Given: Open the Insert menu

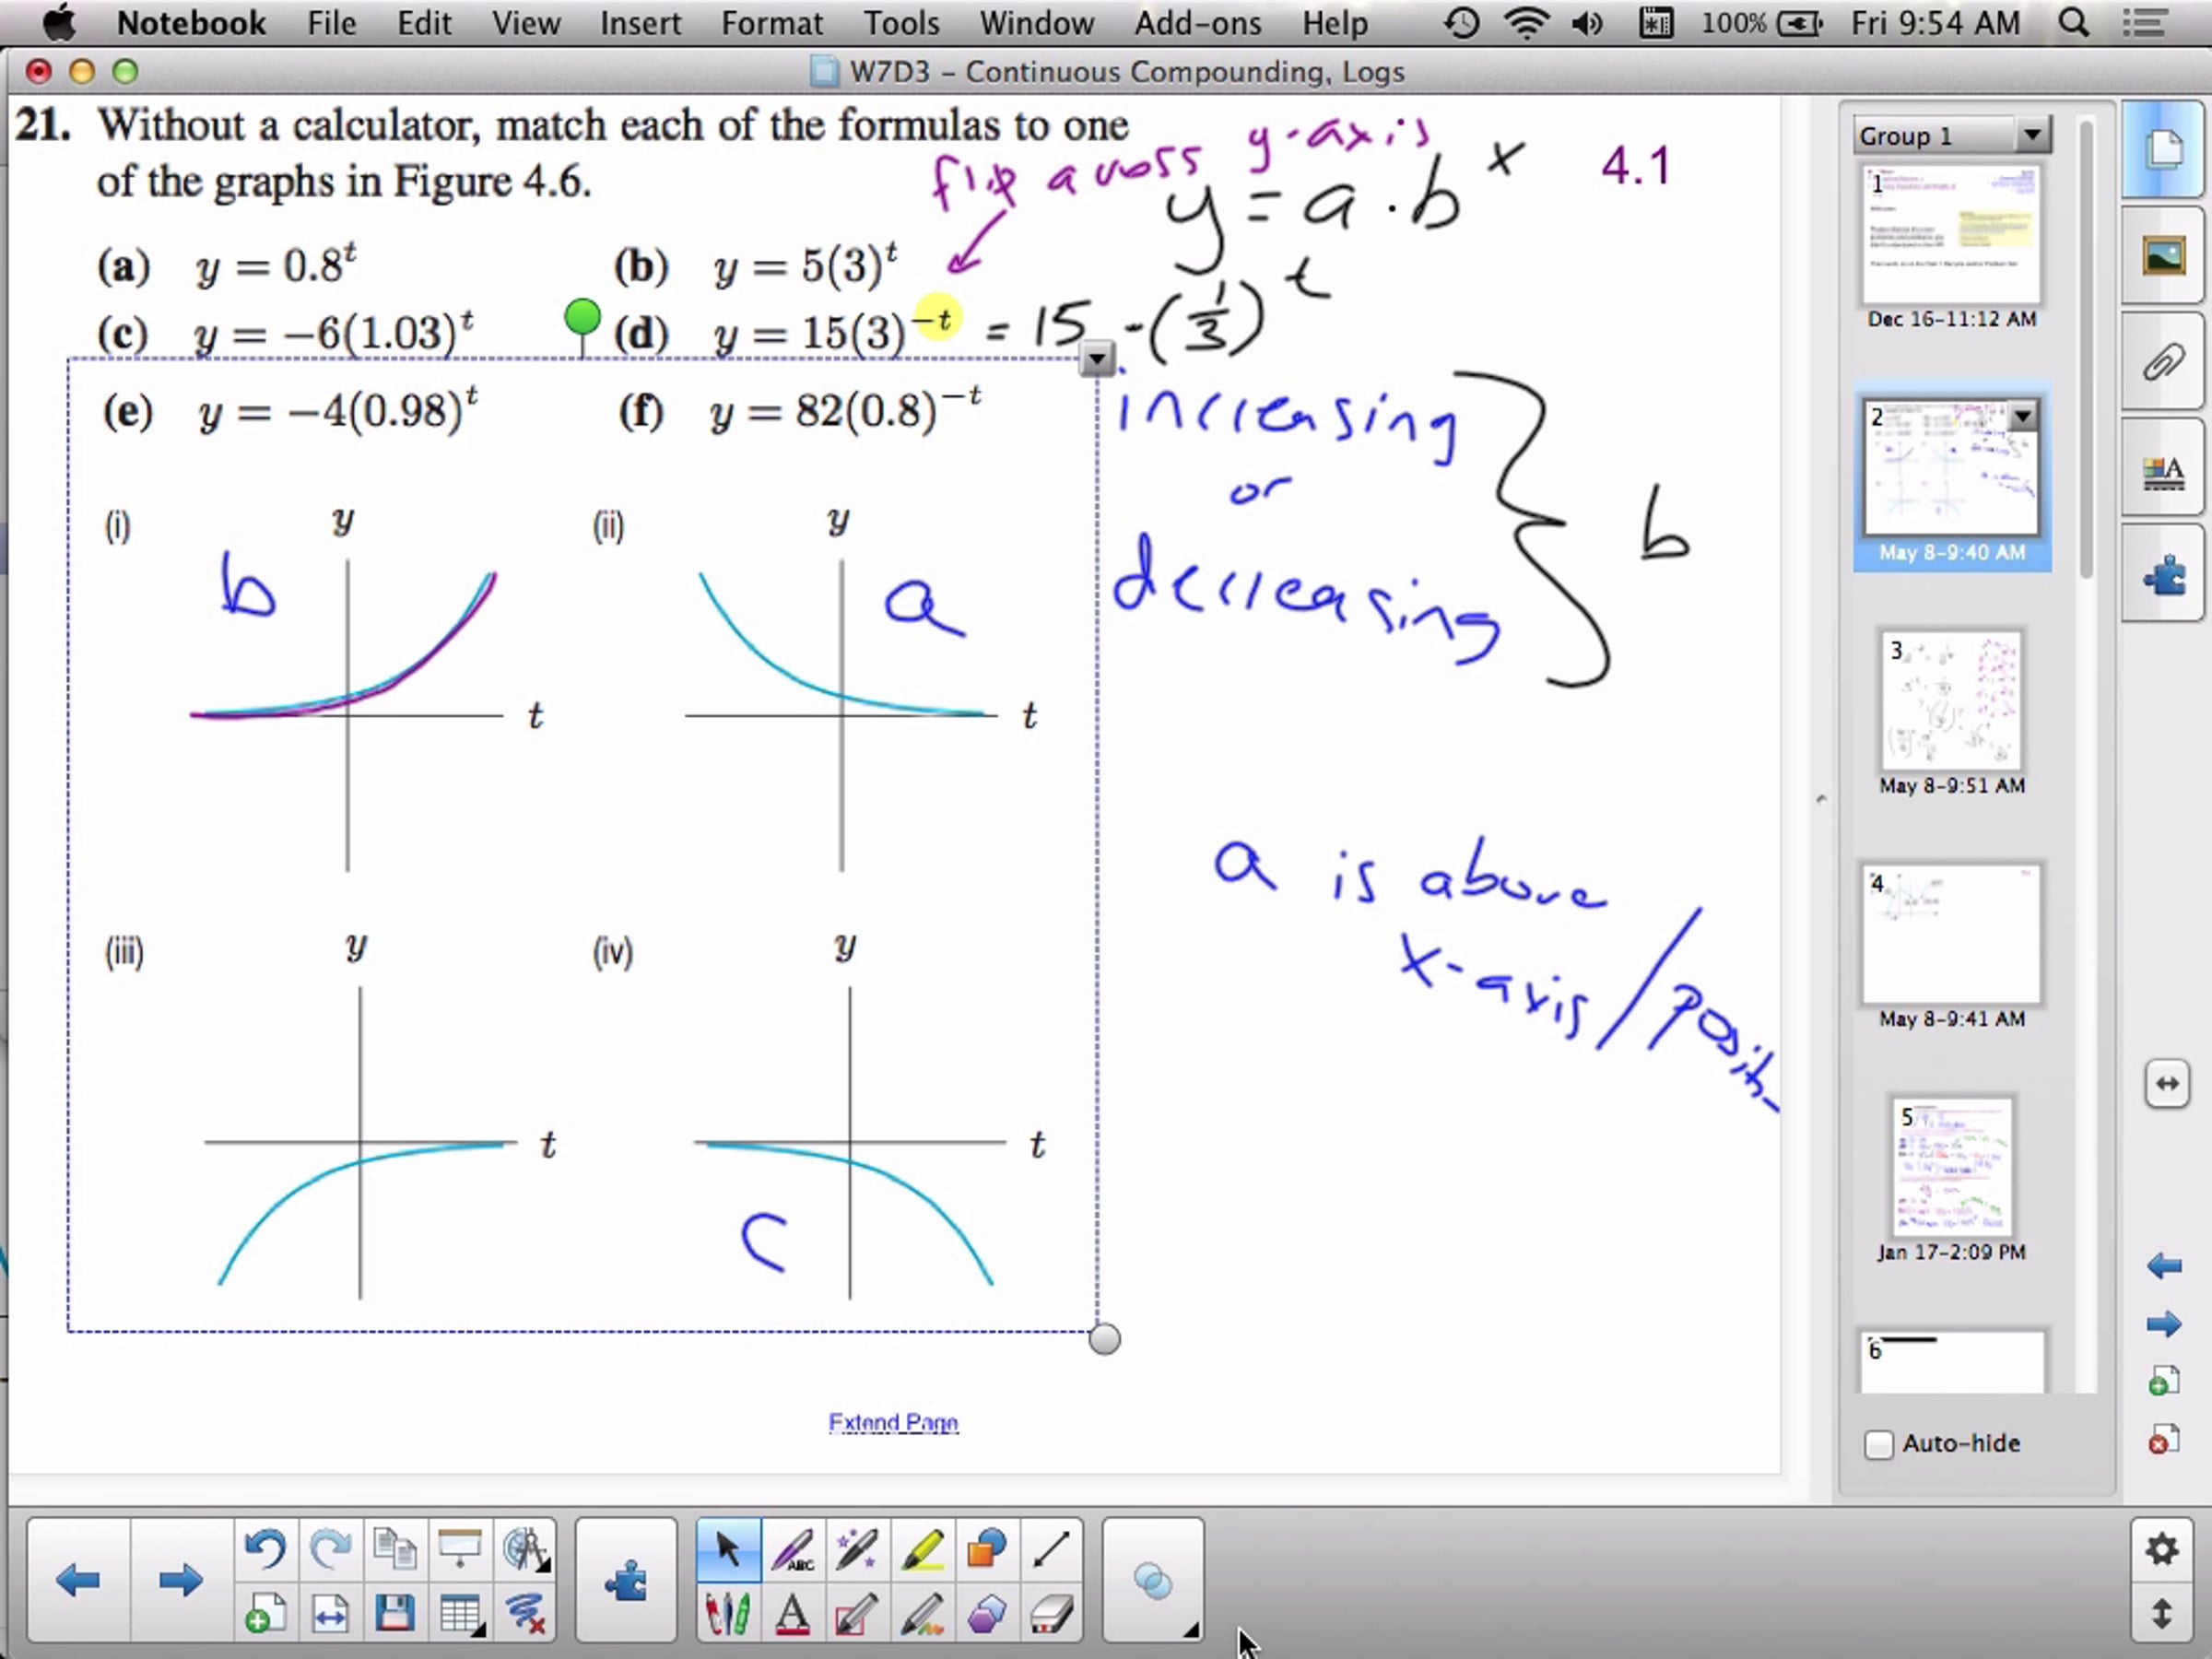Looking at the screenshot, I should [x=640, y=23].
